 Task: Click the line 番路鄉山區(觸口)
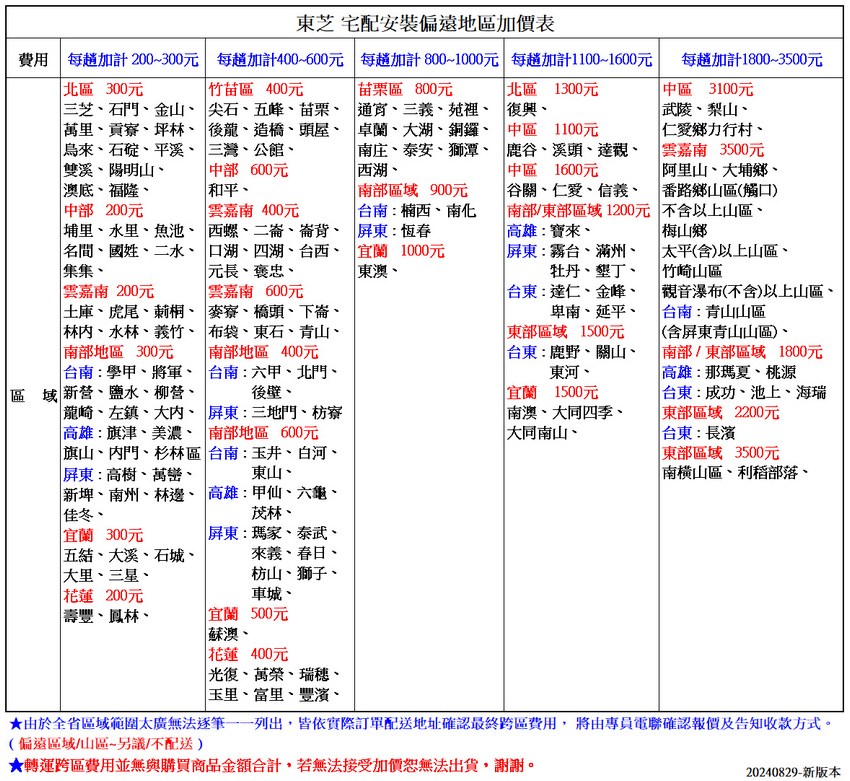720,190
